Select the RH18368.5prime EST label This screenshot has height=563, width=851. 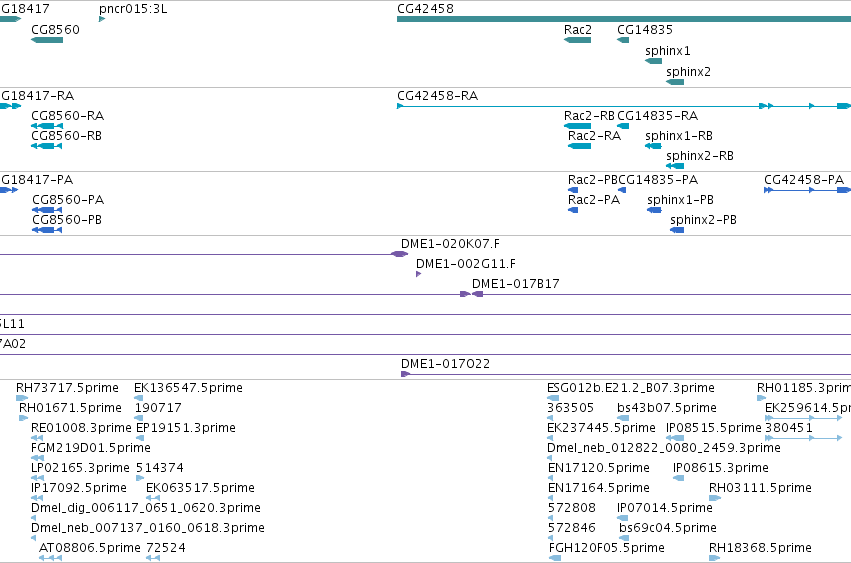[760, 548]
